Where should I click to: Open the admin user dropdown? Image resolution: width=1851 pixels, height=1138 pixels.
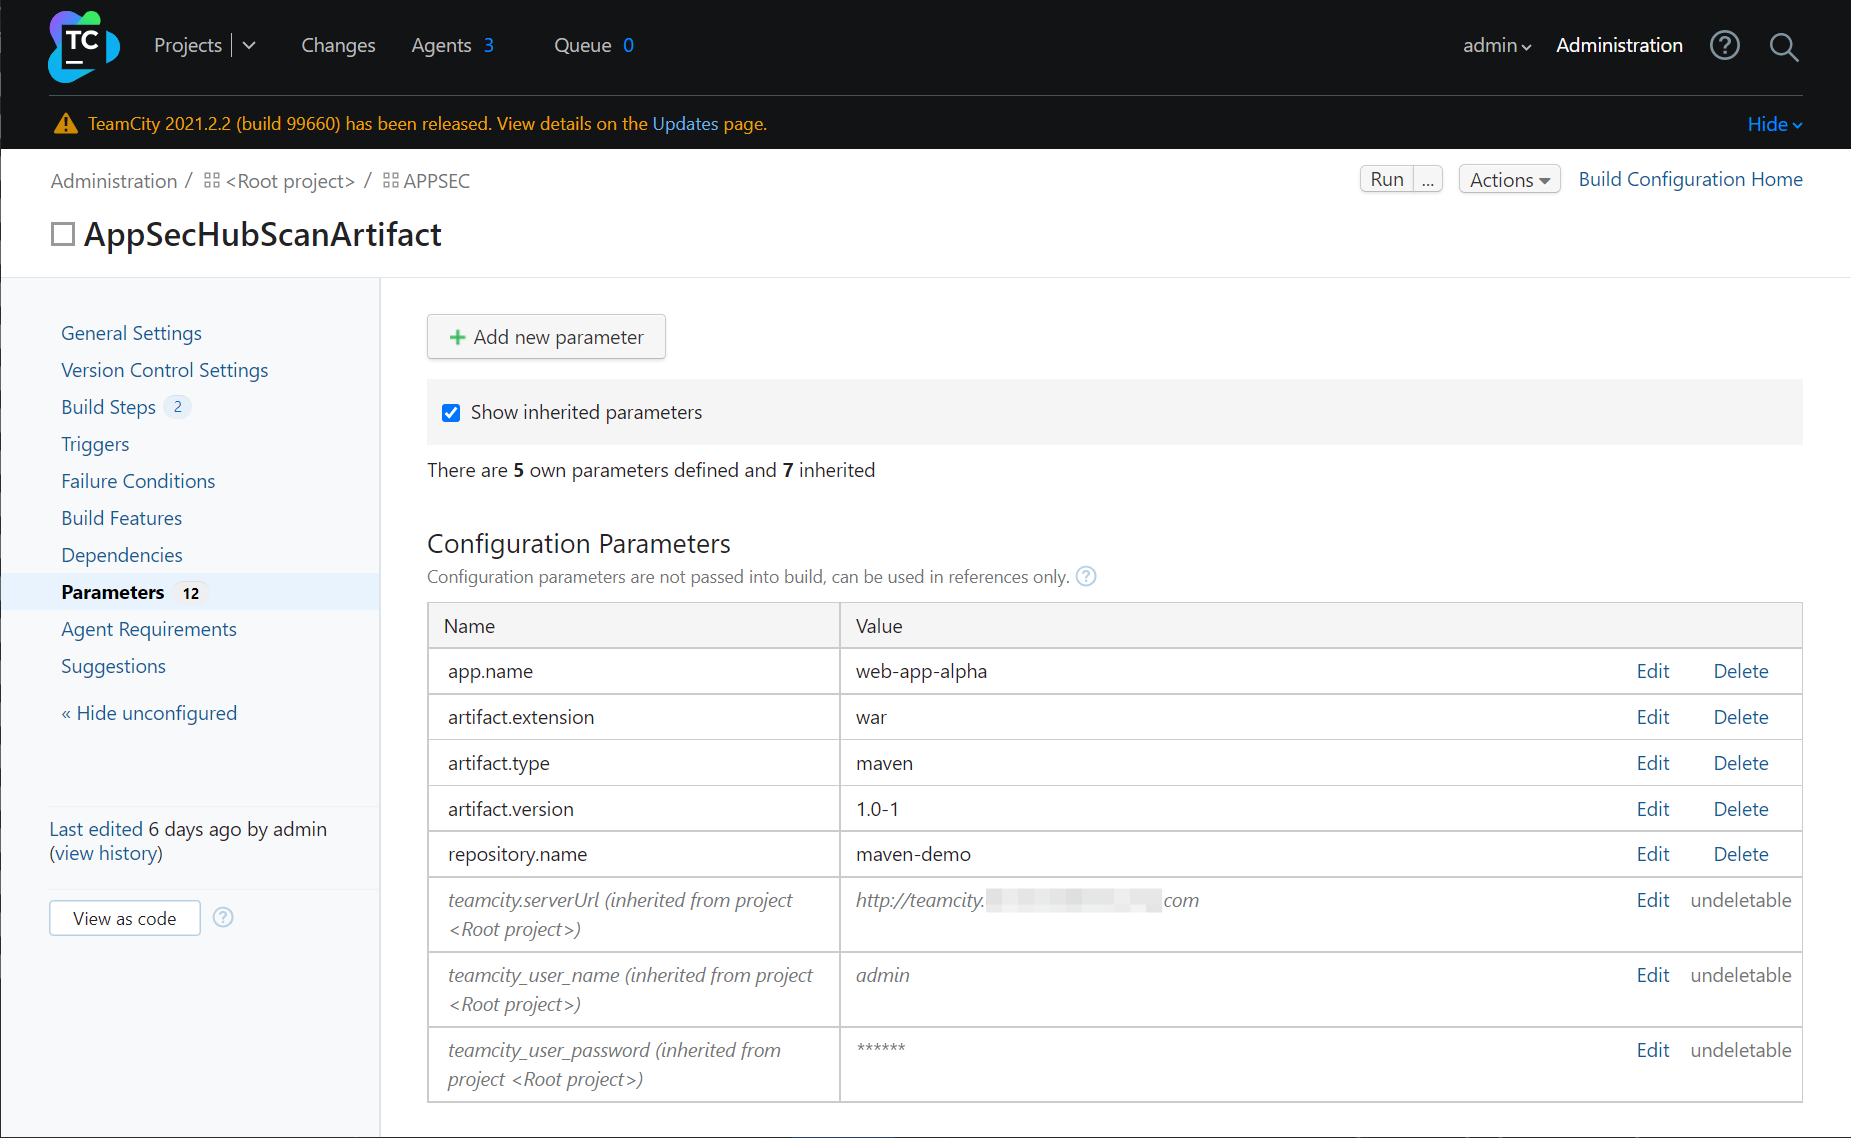point(1496,45)
